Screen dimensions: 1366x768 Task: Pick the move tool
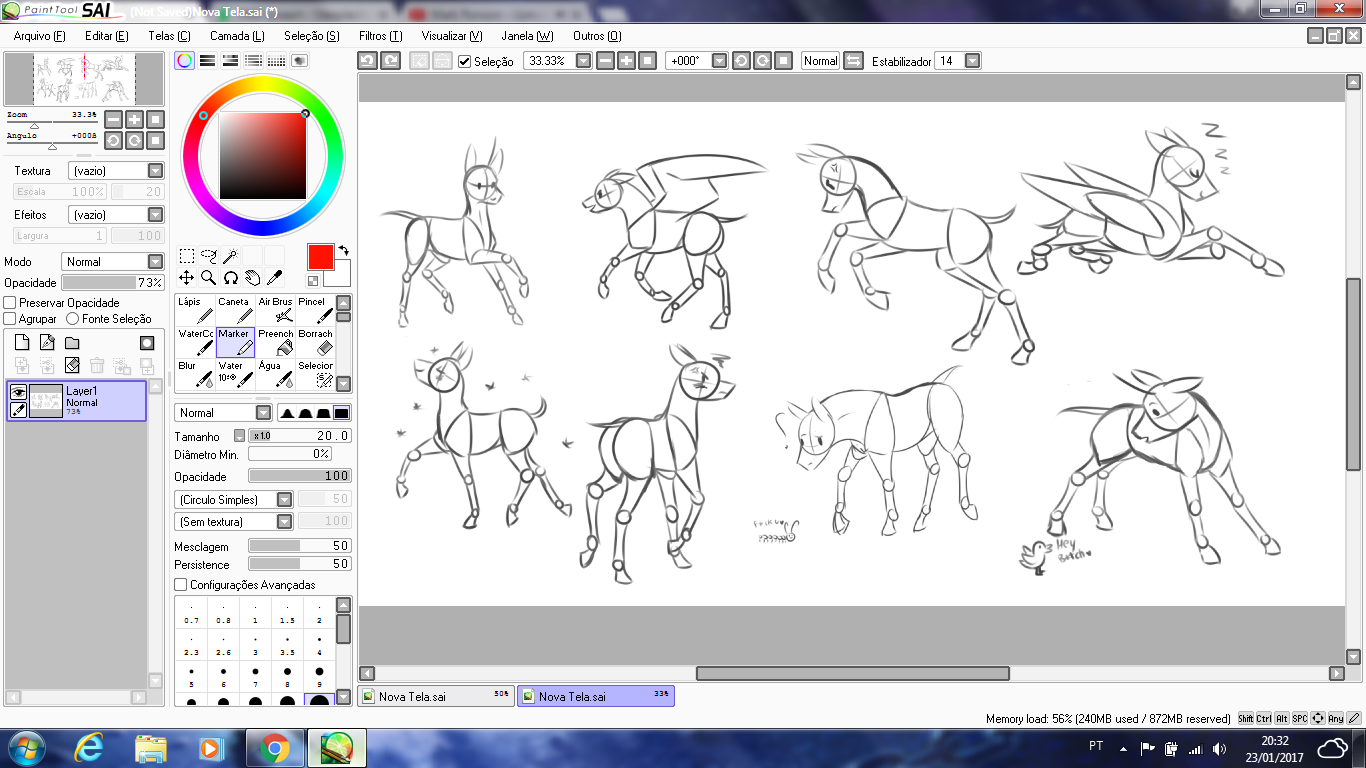(187, 277)
